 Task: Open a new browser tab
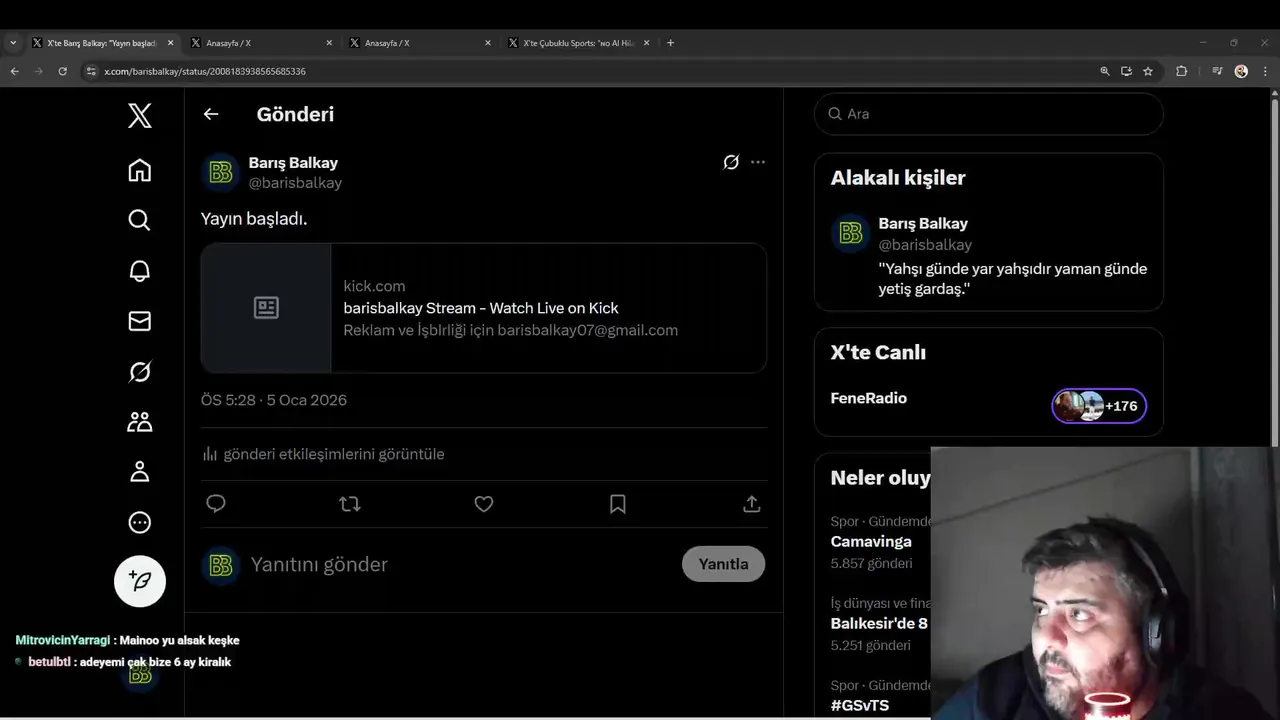[670, 43]
